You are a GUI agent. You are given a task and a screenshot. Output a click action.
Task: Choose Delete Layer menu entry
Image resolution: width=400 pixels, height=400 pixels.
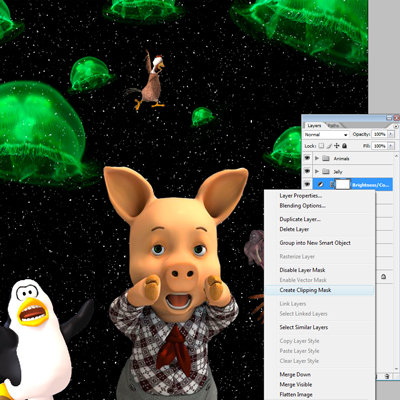coord(294,229)
